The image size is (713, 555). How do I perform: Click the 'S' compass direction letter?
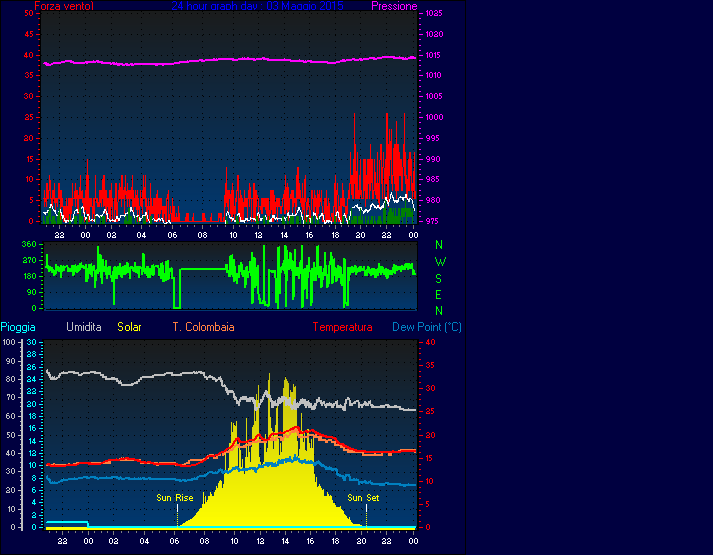[438, 279]
